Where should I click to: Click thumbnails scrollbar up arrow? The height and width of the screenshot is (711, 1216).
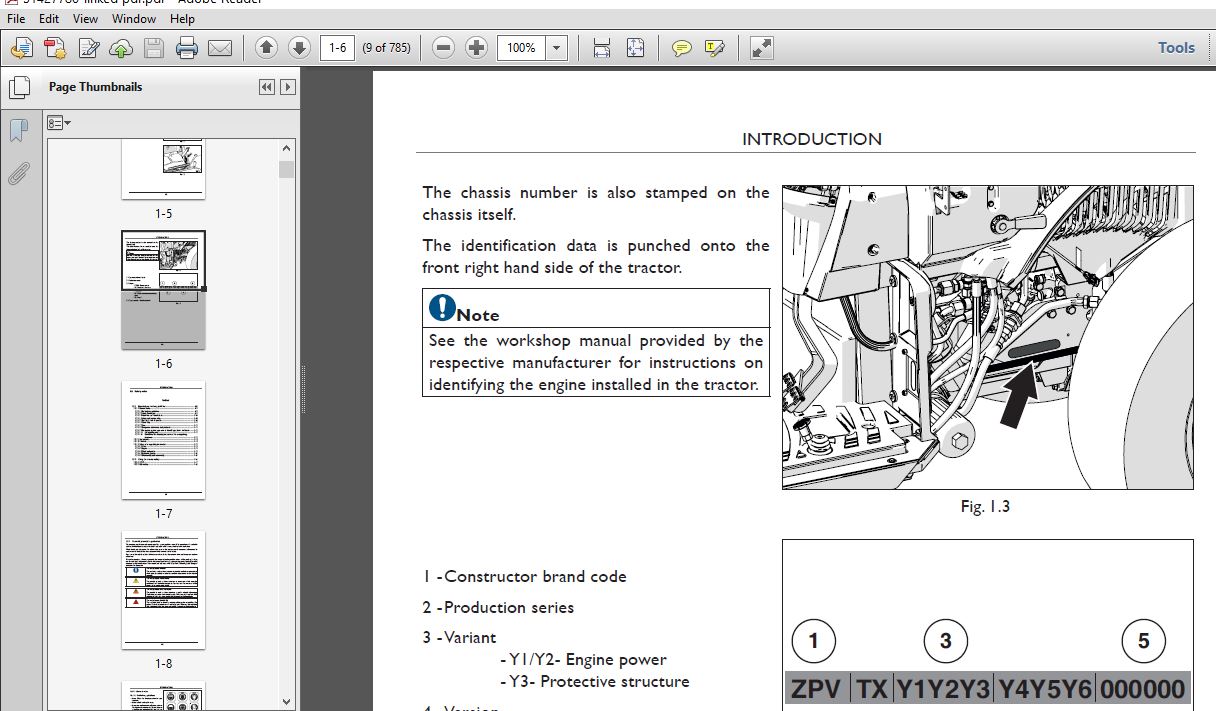287,147
